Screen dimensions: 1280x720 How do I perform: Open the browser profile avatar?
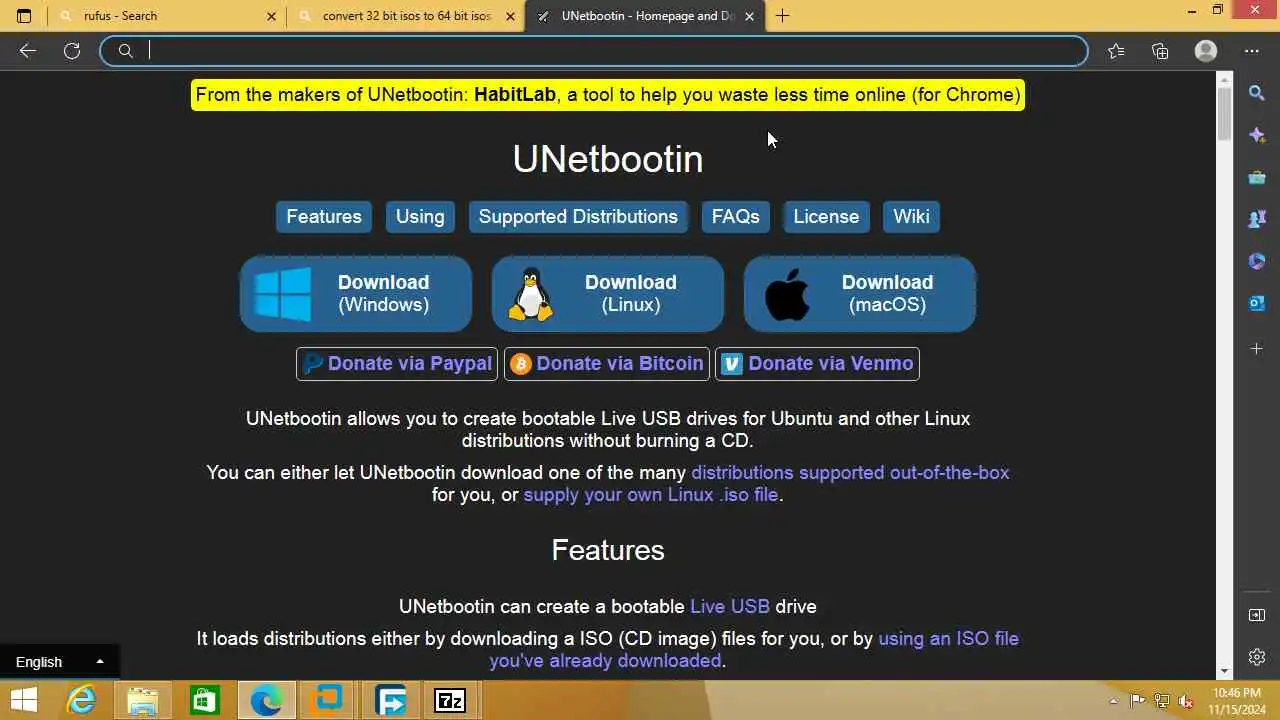click(1206, 51)
